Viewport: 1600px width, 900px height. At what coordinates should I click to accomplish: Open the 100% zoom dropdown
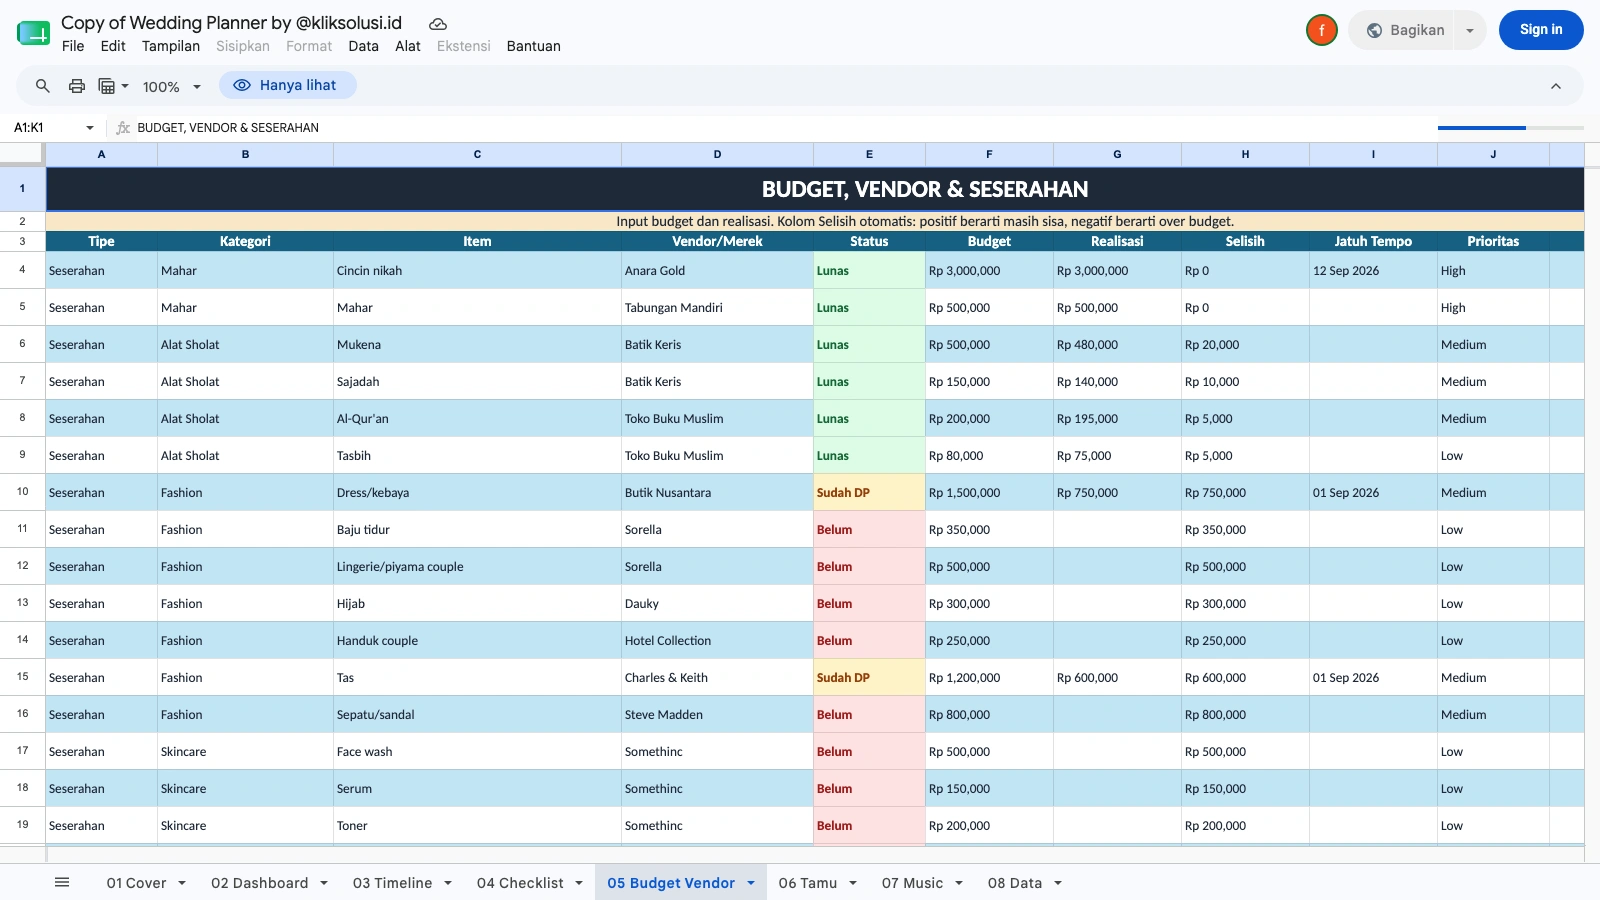172,87
